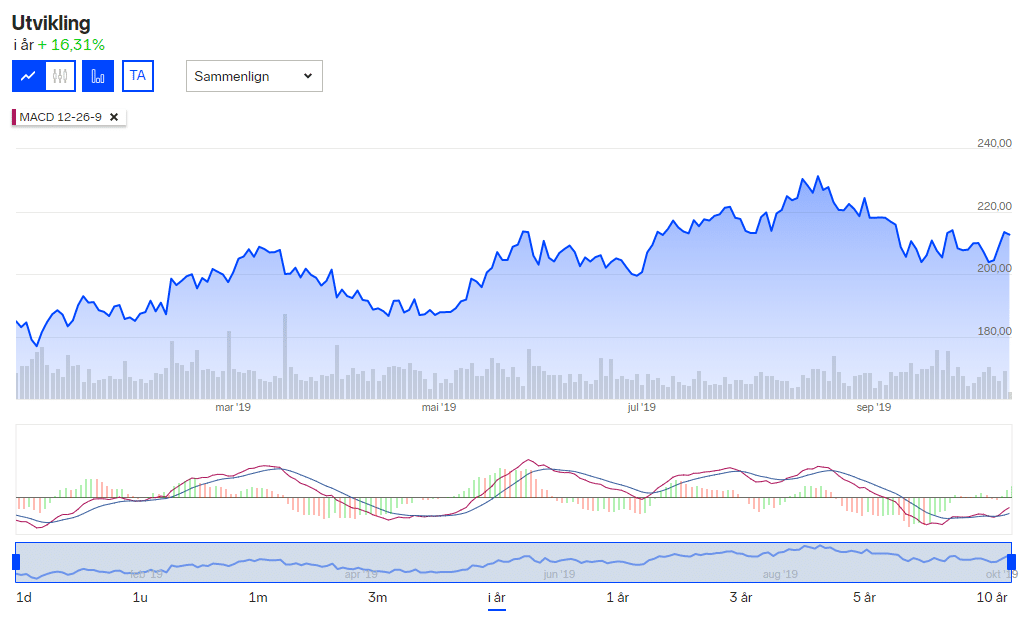
Task: Select the 10 år time range
Action: pyautogui.click(x=992, y=598)
